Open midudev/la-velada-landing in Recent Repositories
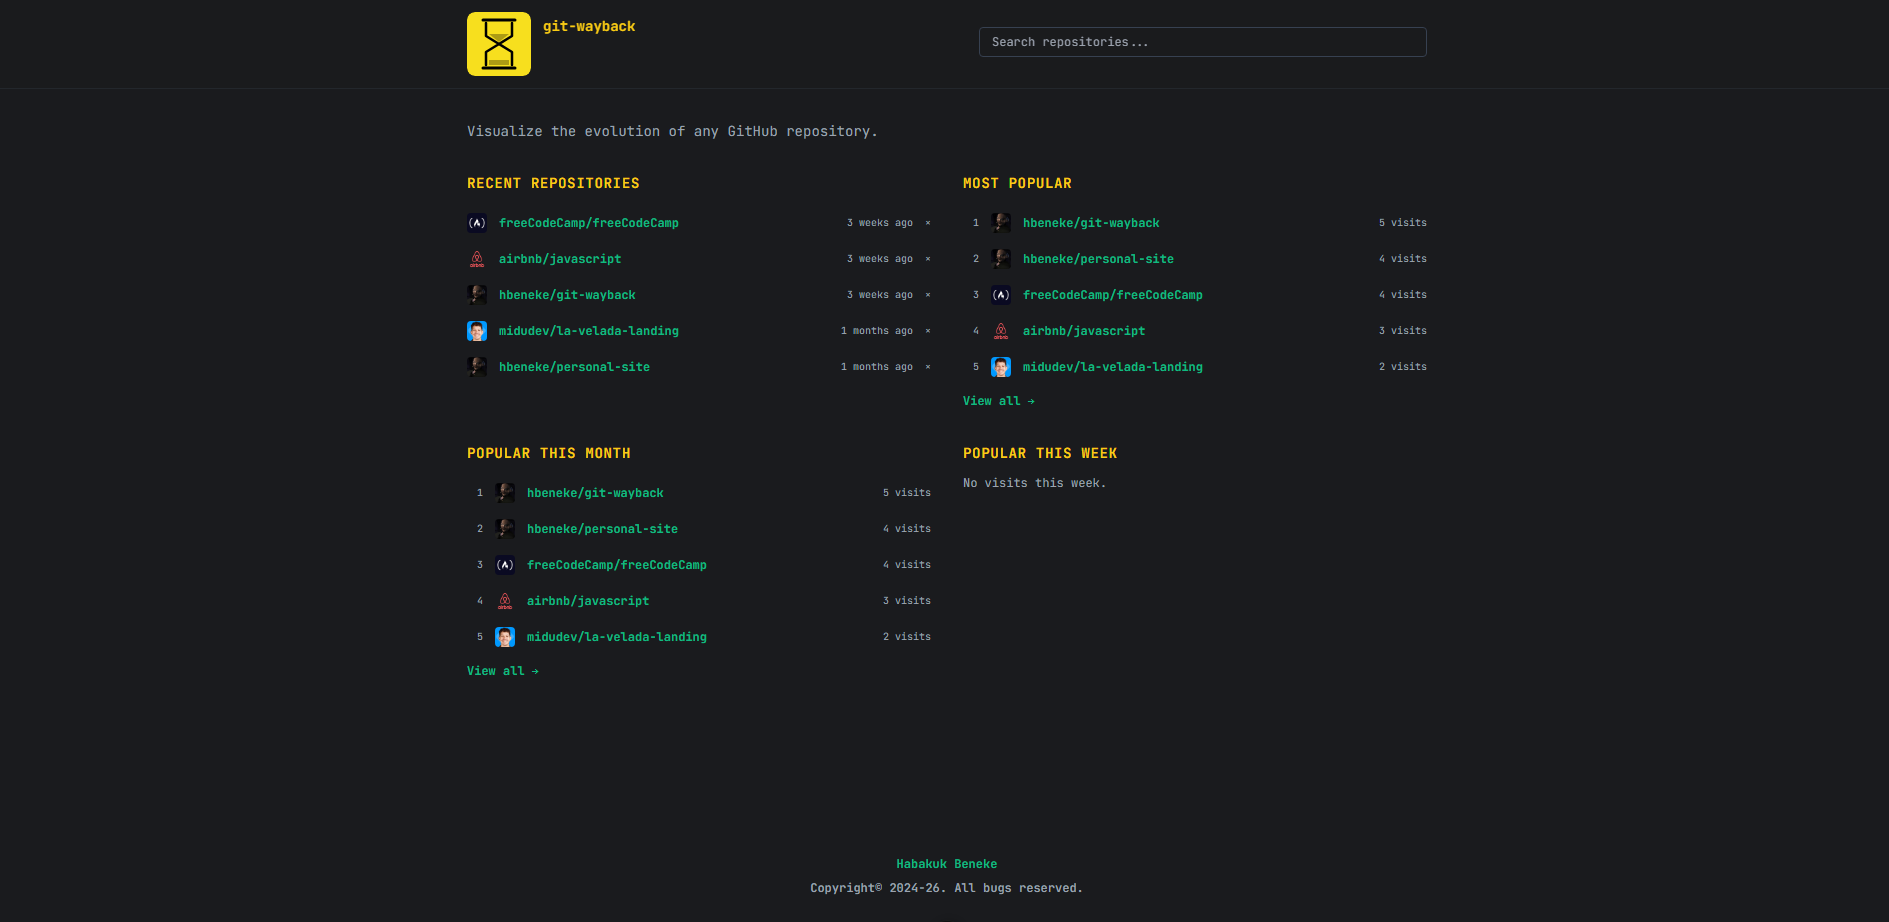The height and width of the screenshot is (922, 1889). [589, 331]
